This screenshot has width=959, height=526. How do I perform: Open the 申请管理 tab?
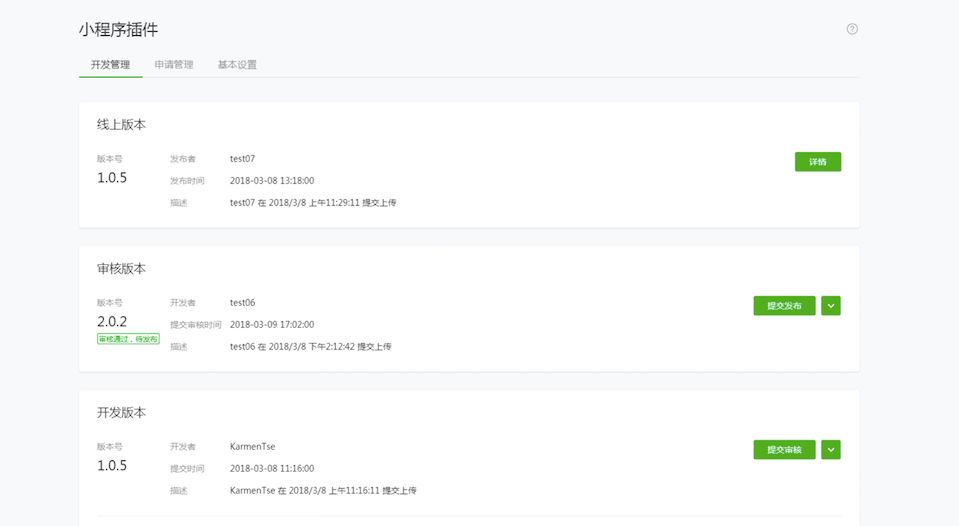(x=174, y=65)
